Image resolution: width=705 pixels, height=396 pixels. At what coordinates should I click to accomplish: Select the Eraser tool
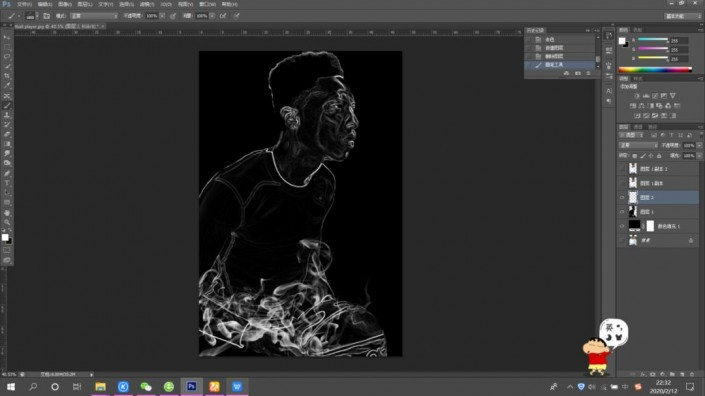(x=7, y=134)
